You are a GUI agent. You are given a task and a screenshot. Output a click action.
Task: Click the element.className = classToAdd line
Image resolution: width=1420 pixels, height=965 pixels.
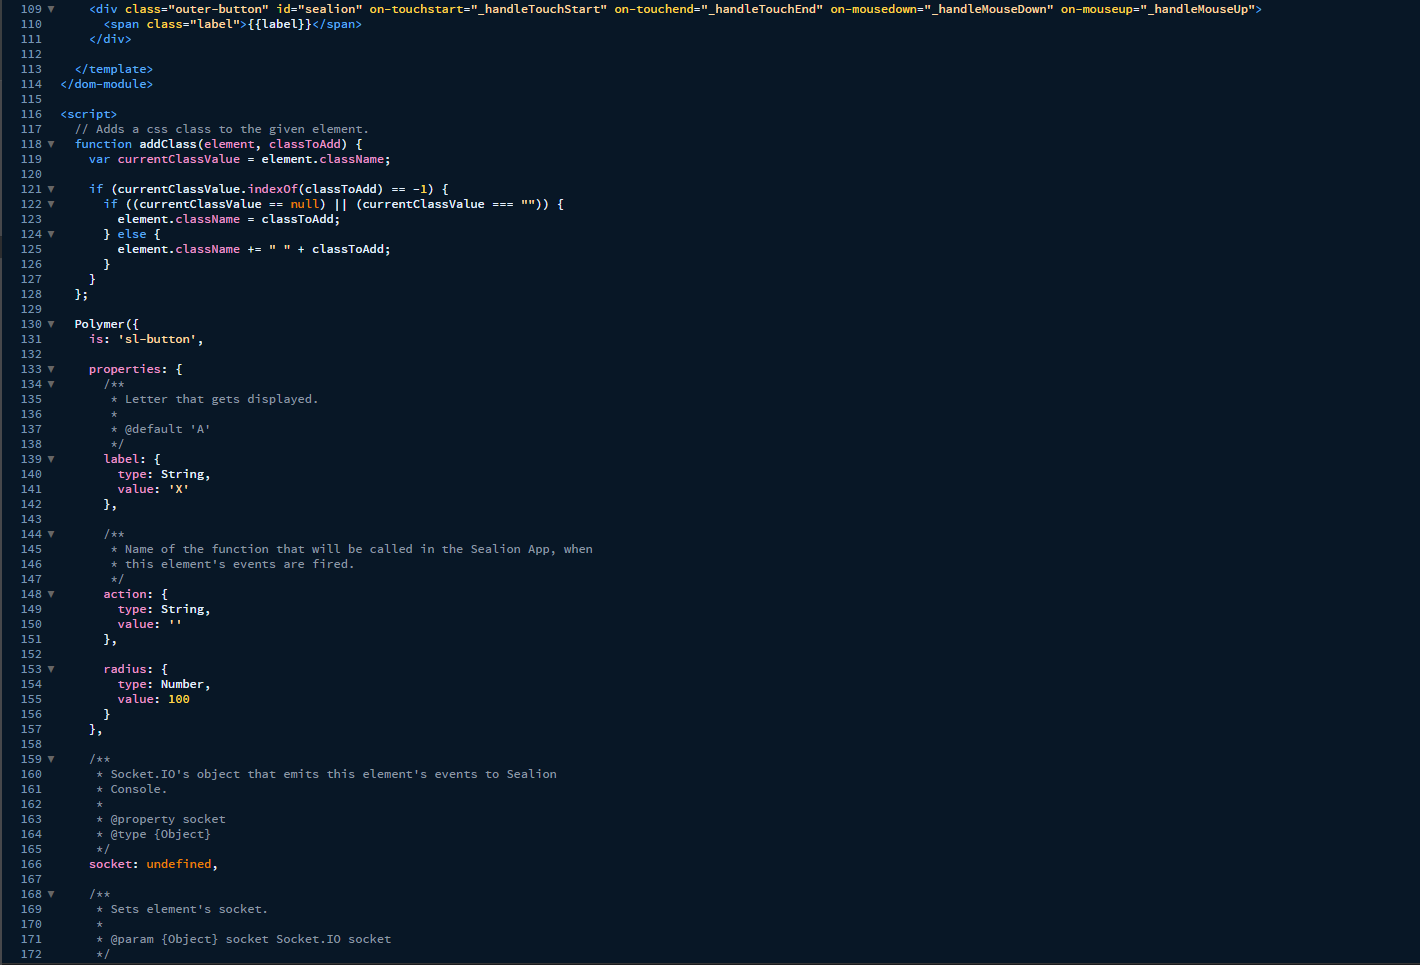(229, 219)
